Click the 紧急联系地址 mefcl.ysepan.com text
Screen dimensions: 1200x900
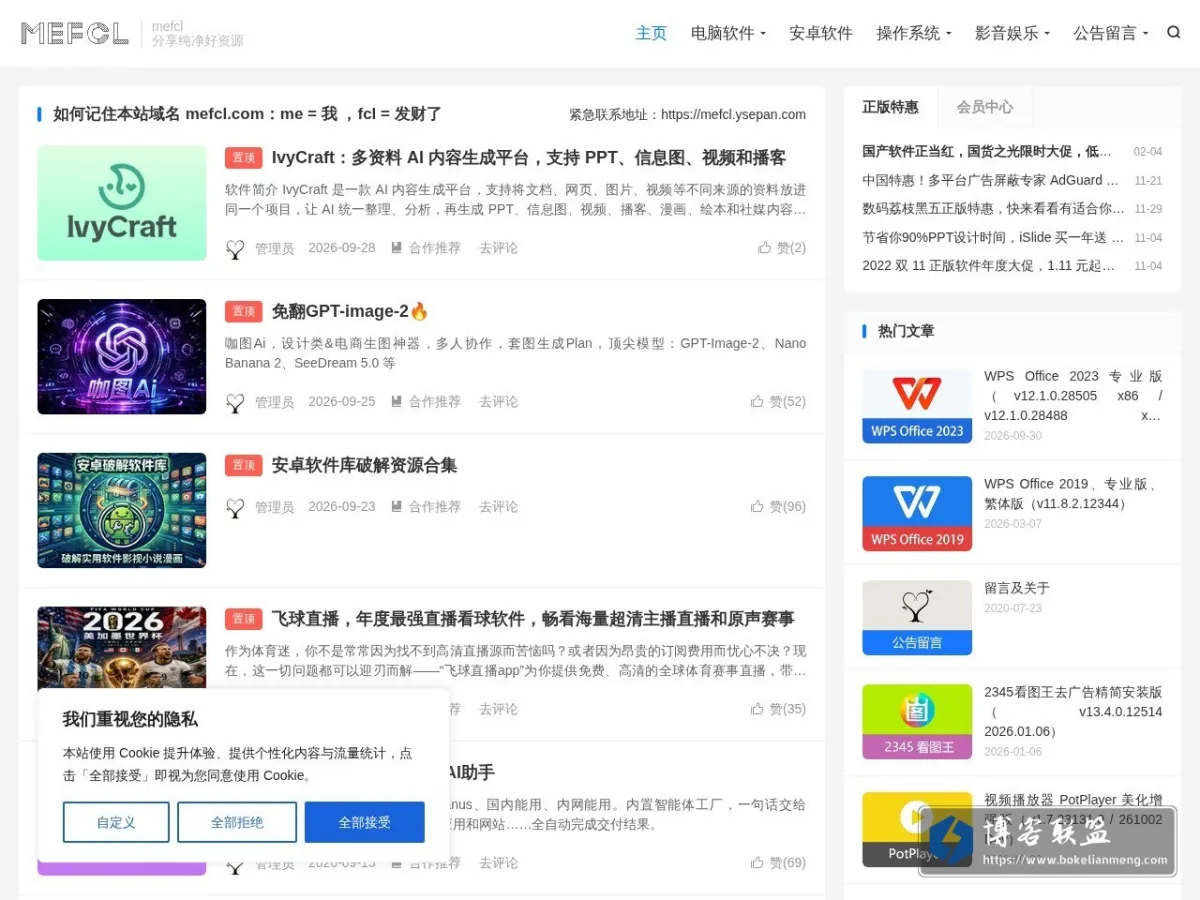click(x=688, y=114)
